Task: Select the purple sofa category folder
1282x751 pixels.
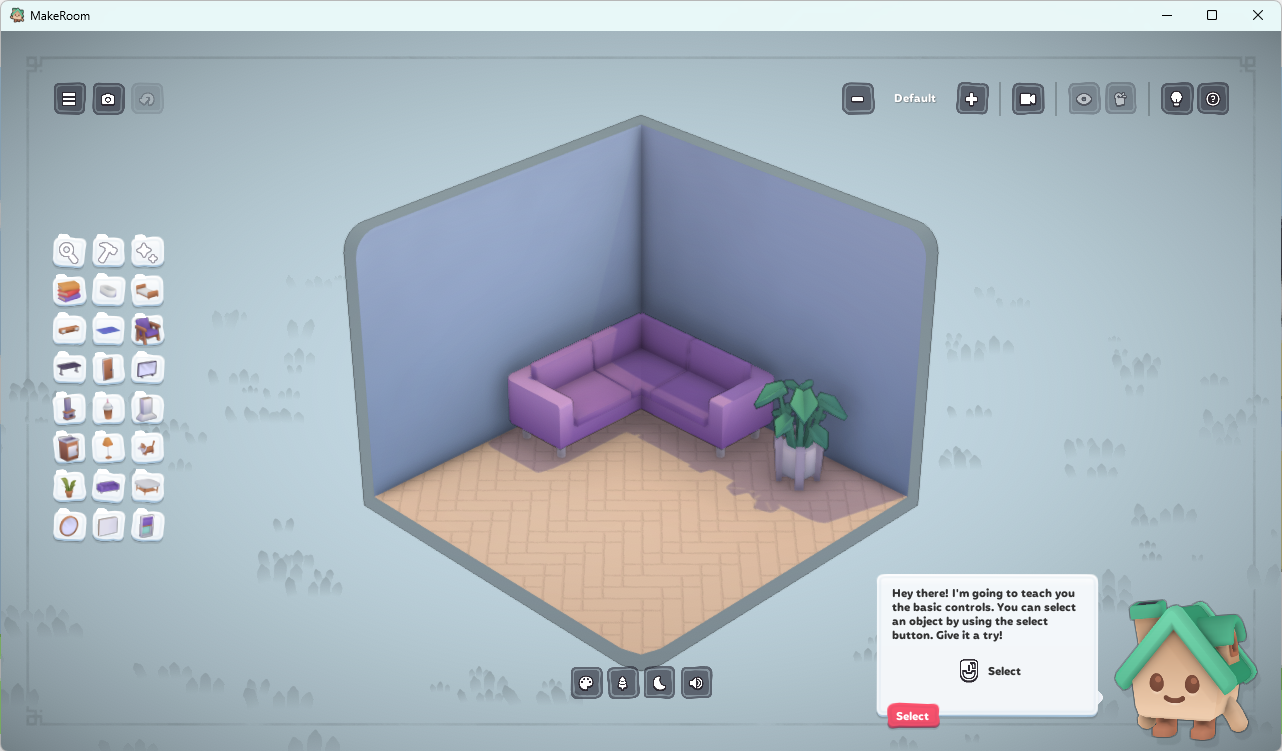Action: 108,486
